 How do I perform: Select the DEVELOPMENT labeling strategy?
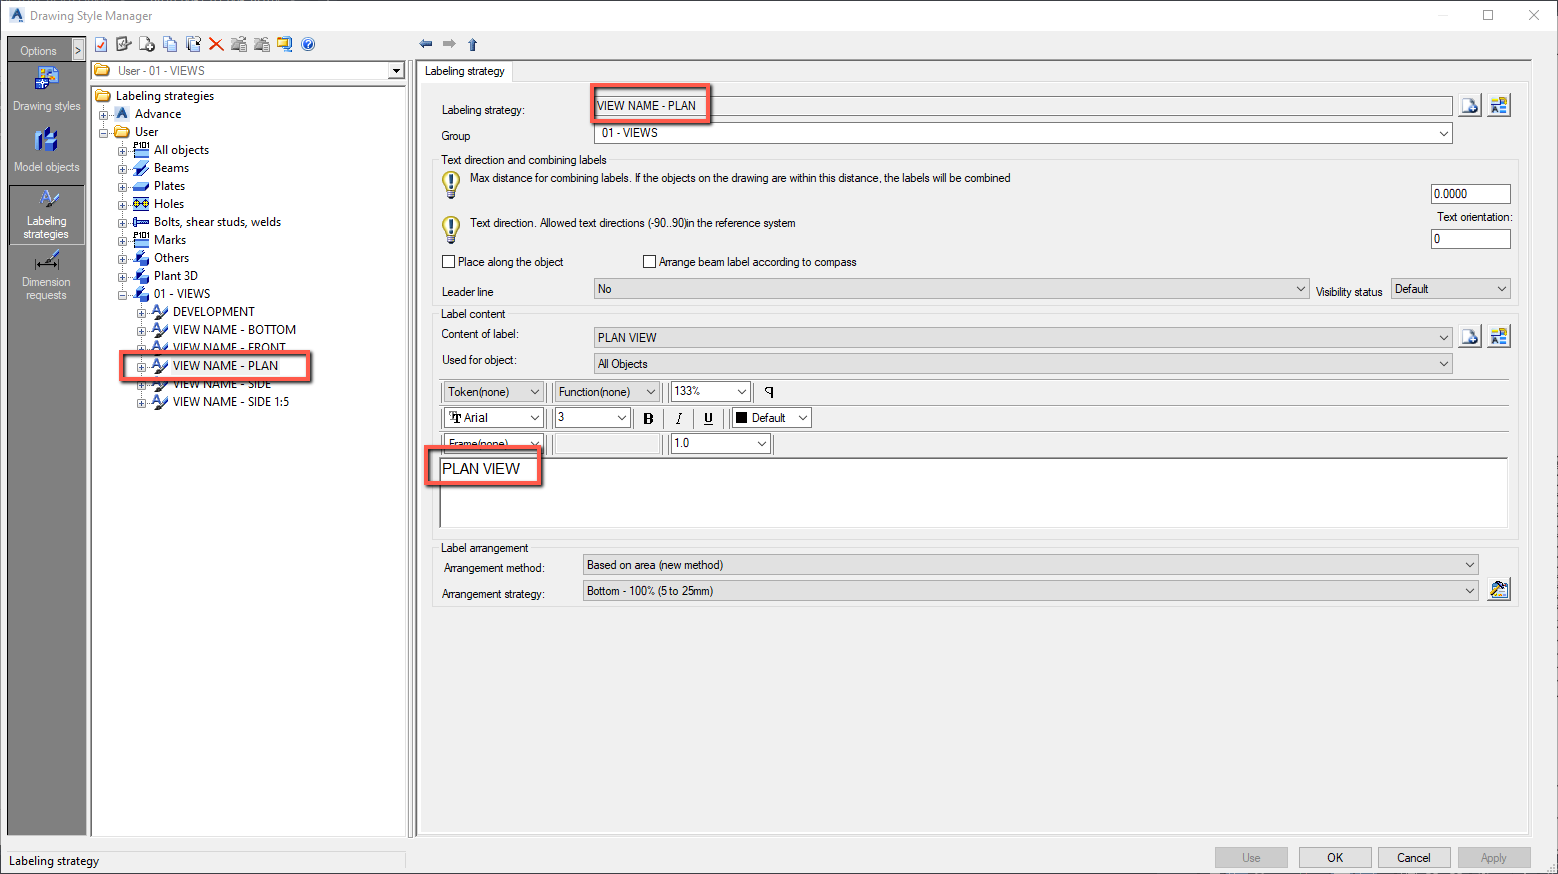click(x=213, y=312)
